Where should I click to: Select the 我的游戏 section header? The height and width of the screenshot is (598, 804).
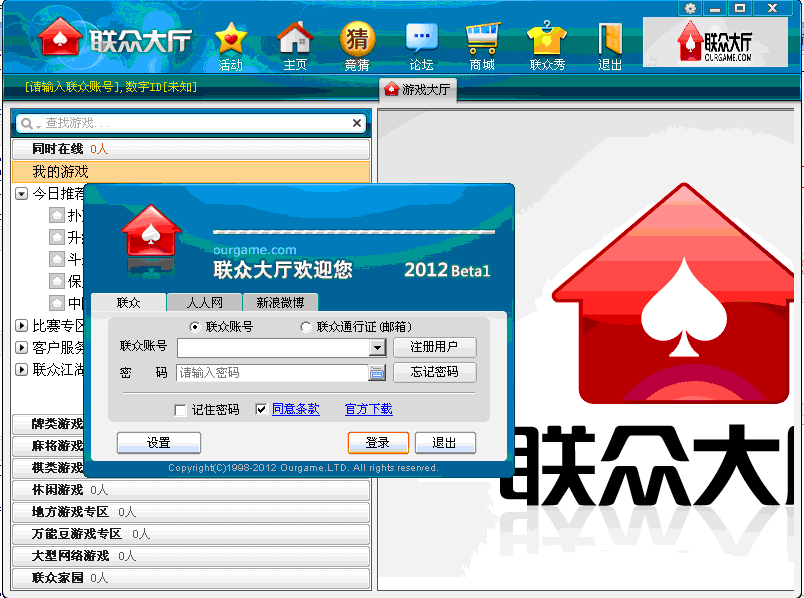click(191, 172)
